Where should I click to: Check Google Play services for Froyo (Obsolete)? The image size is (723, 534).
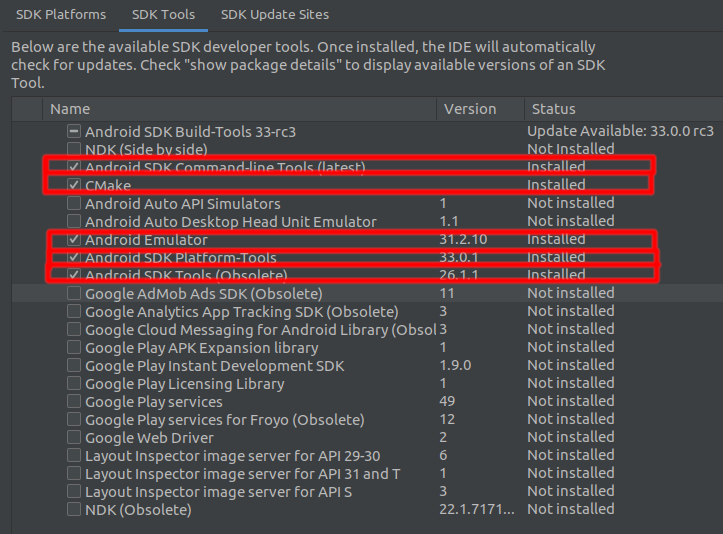point(74,419)
